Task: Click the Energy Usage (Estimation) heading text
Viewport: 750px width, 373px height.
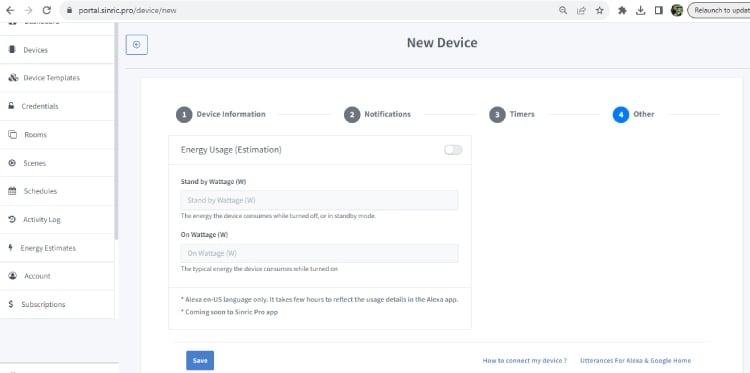Action: [x=231, y=150]
